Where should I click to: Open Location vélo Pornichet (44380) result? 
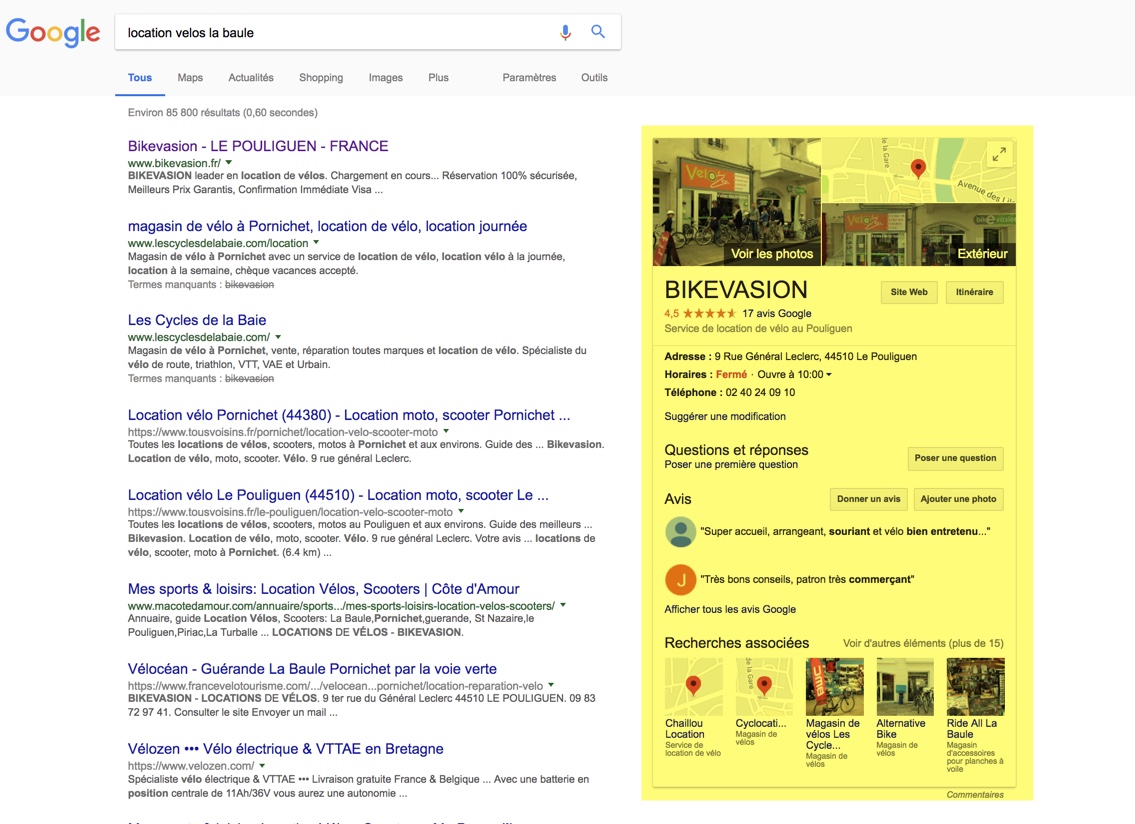point(349,415)
